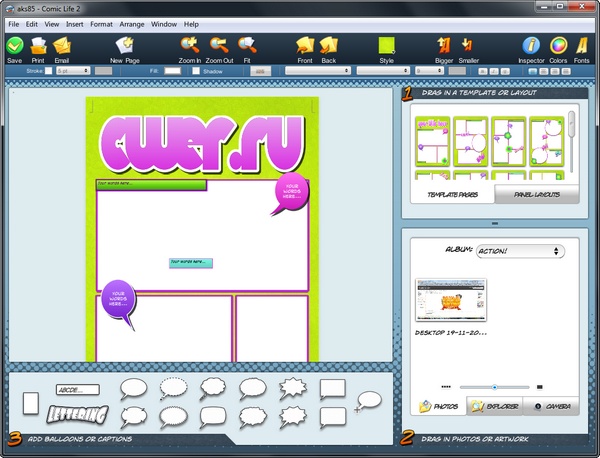Viewport: 600px width, 458px height.
Task: Add a New Page via toolbar
Action: (x=125, y=45)
